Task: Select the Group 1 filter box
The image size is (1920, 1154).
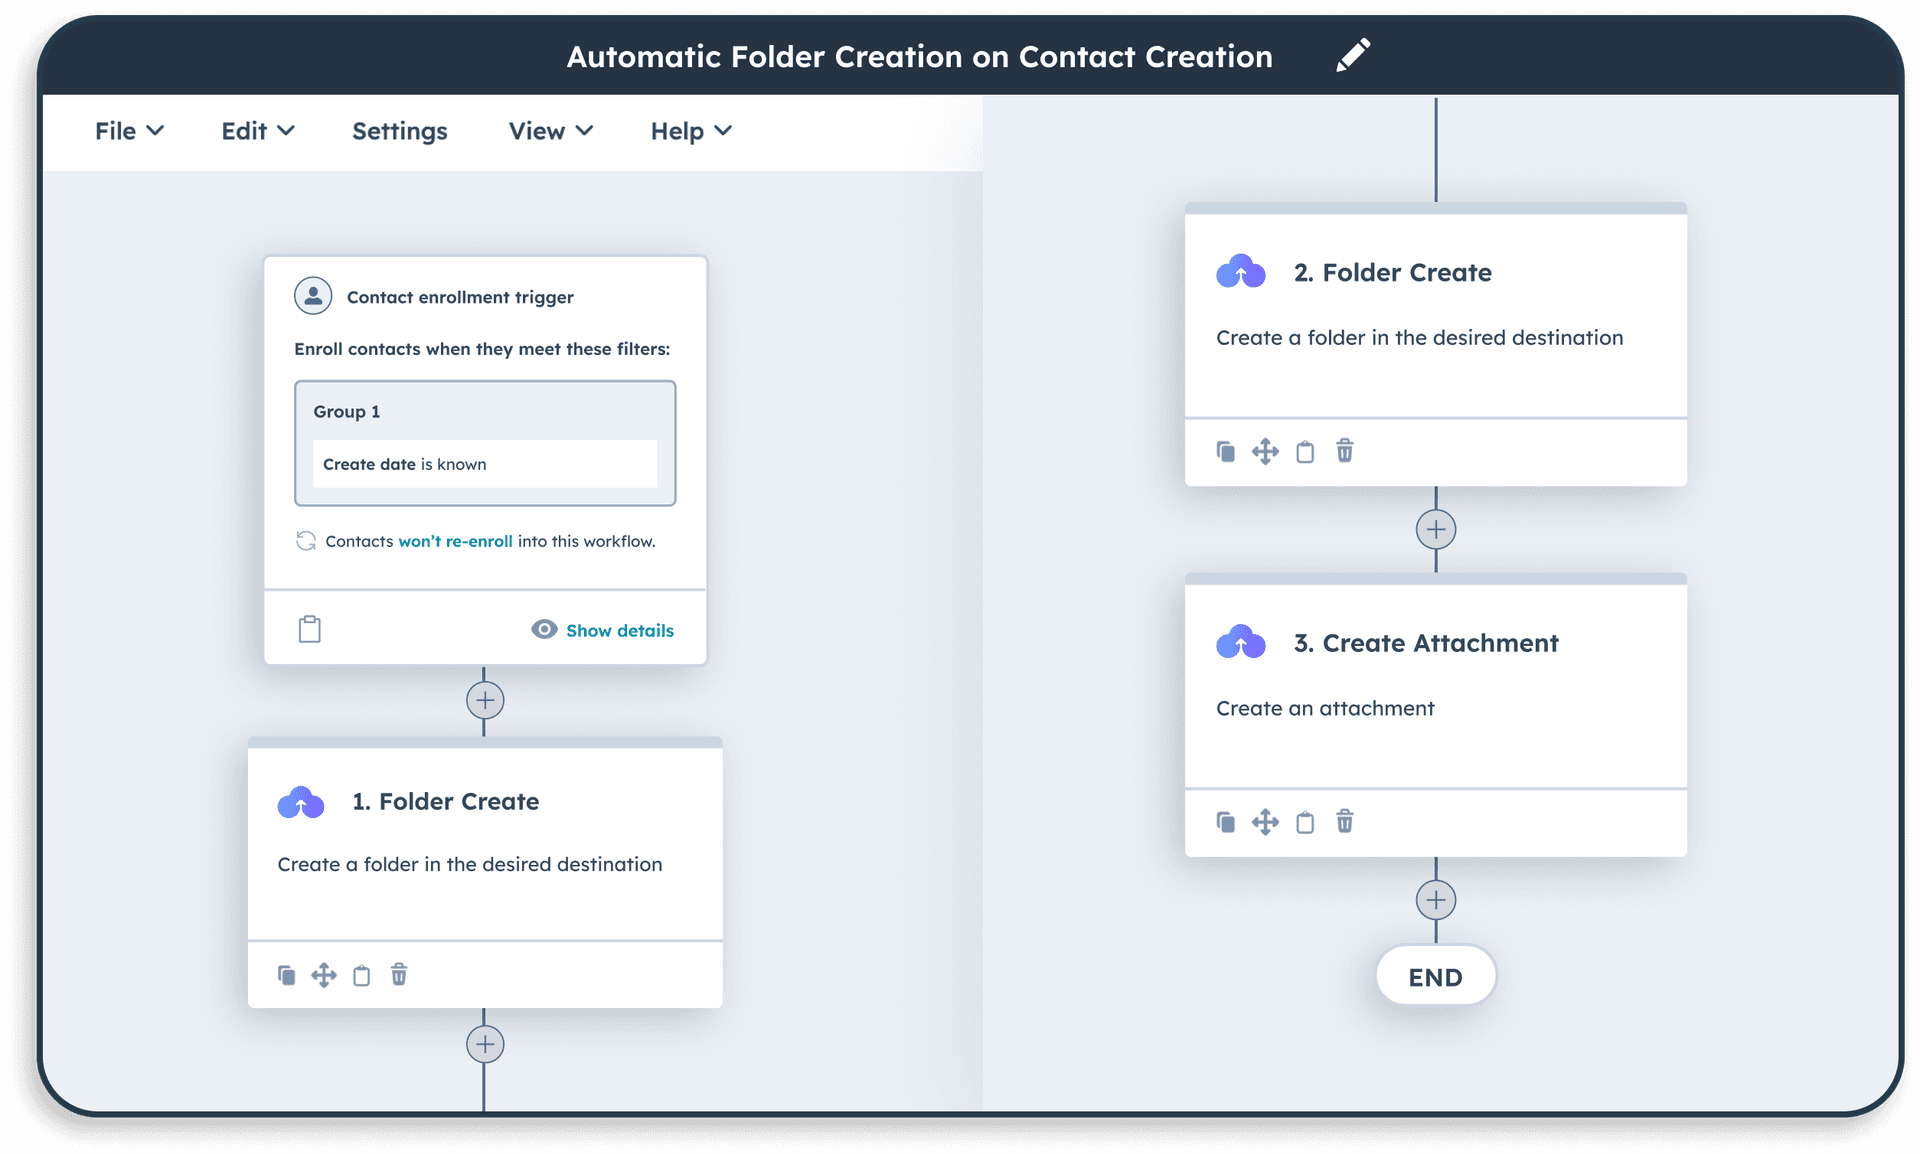Action: coord(485,443)
